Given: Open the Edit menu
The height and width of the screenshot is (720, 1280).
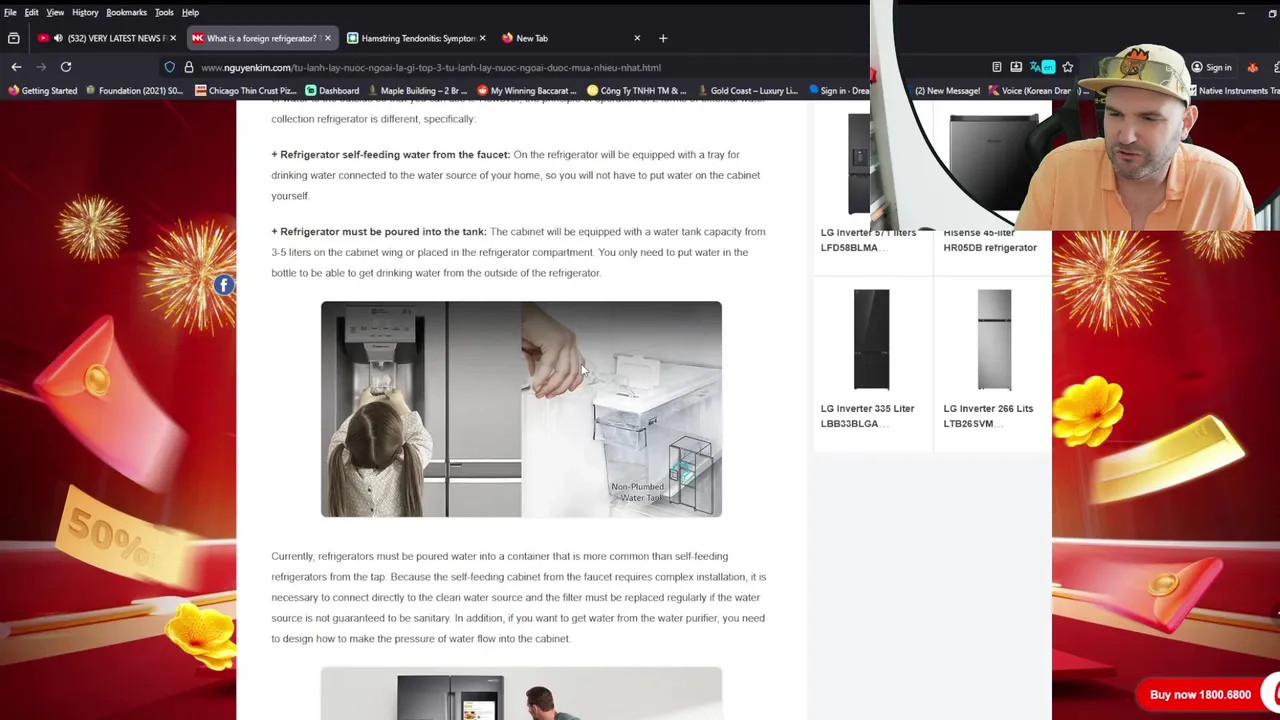Looking at the screenshot, I should coord(32,12).
